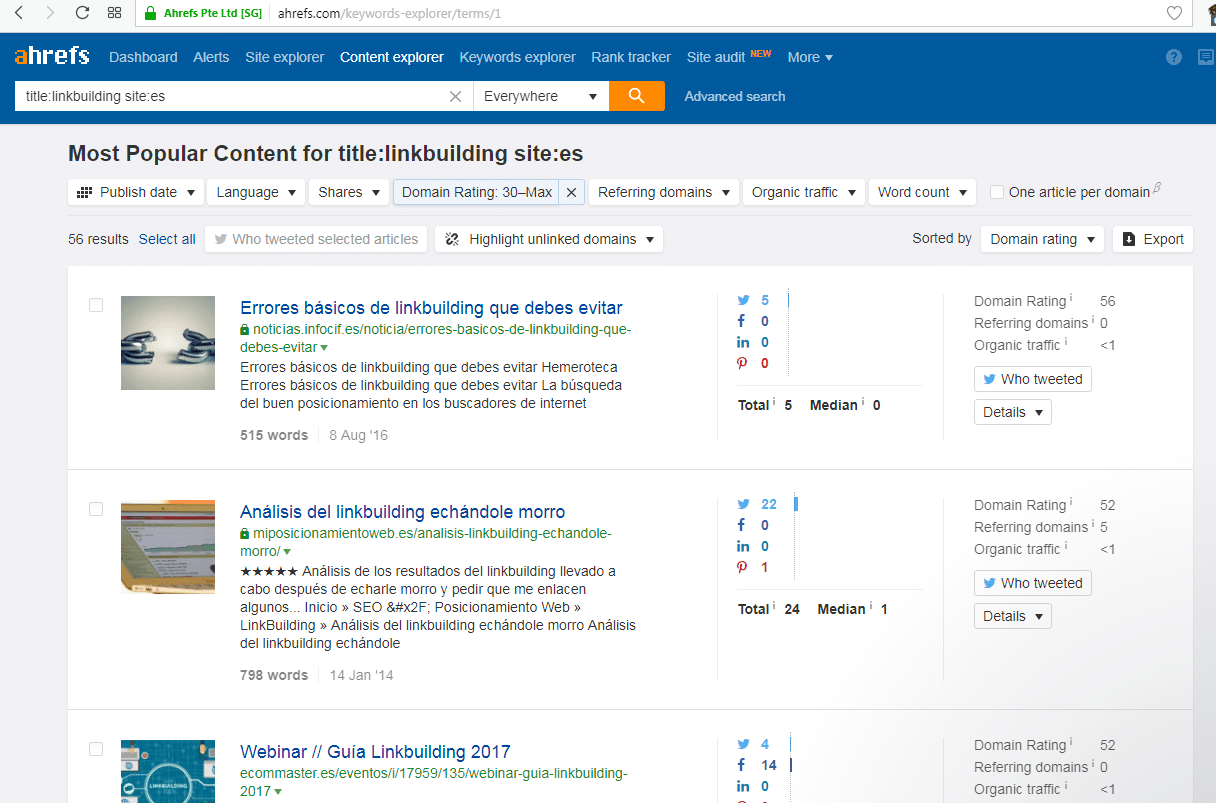
Task: Go to Content explorer tab
Action: 392,57
